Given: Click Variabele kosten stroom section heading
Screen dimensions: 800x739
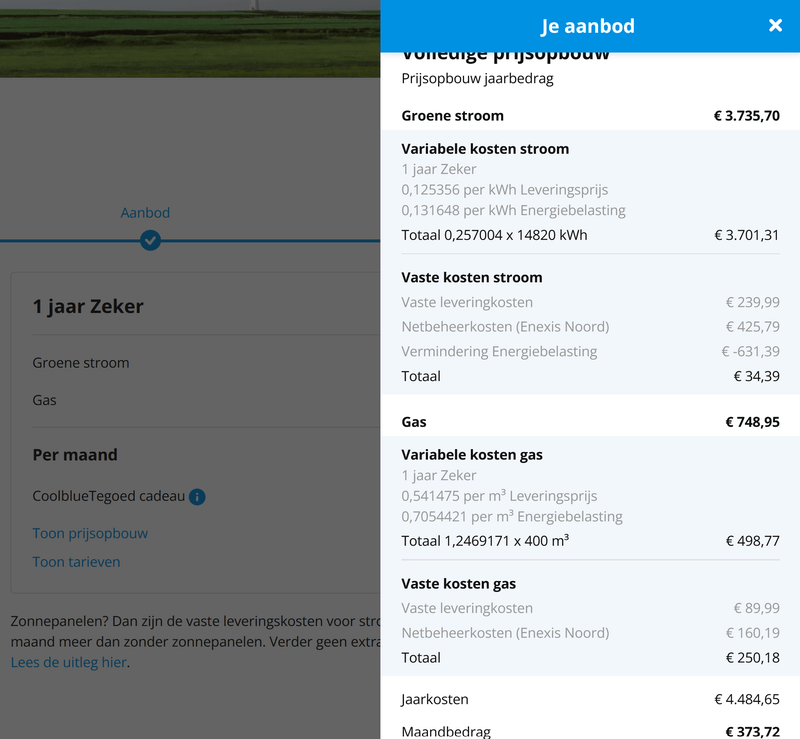Looking at the screenshot, I should (485, 149).
